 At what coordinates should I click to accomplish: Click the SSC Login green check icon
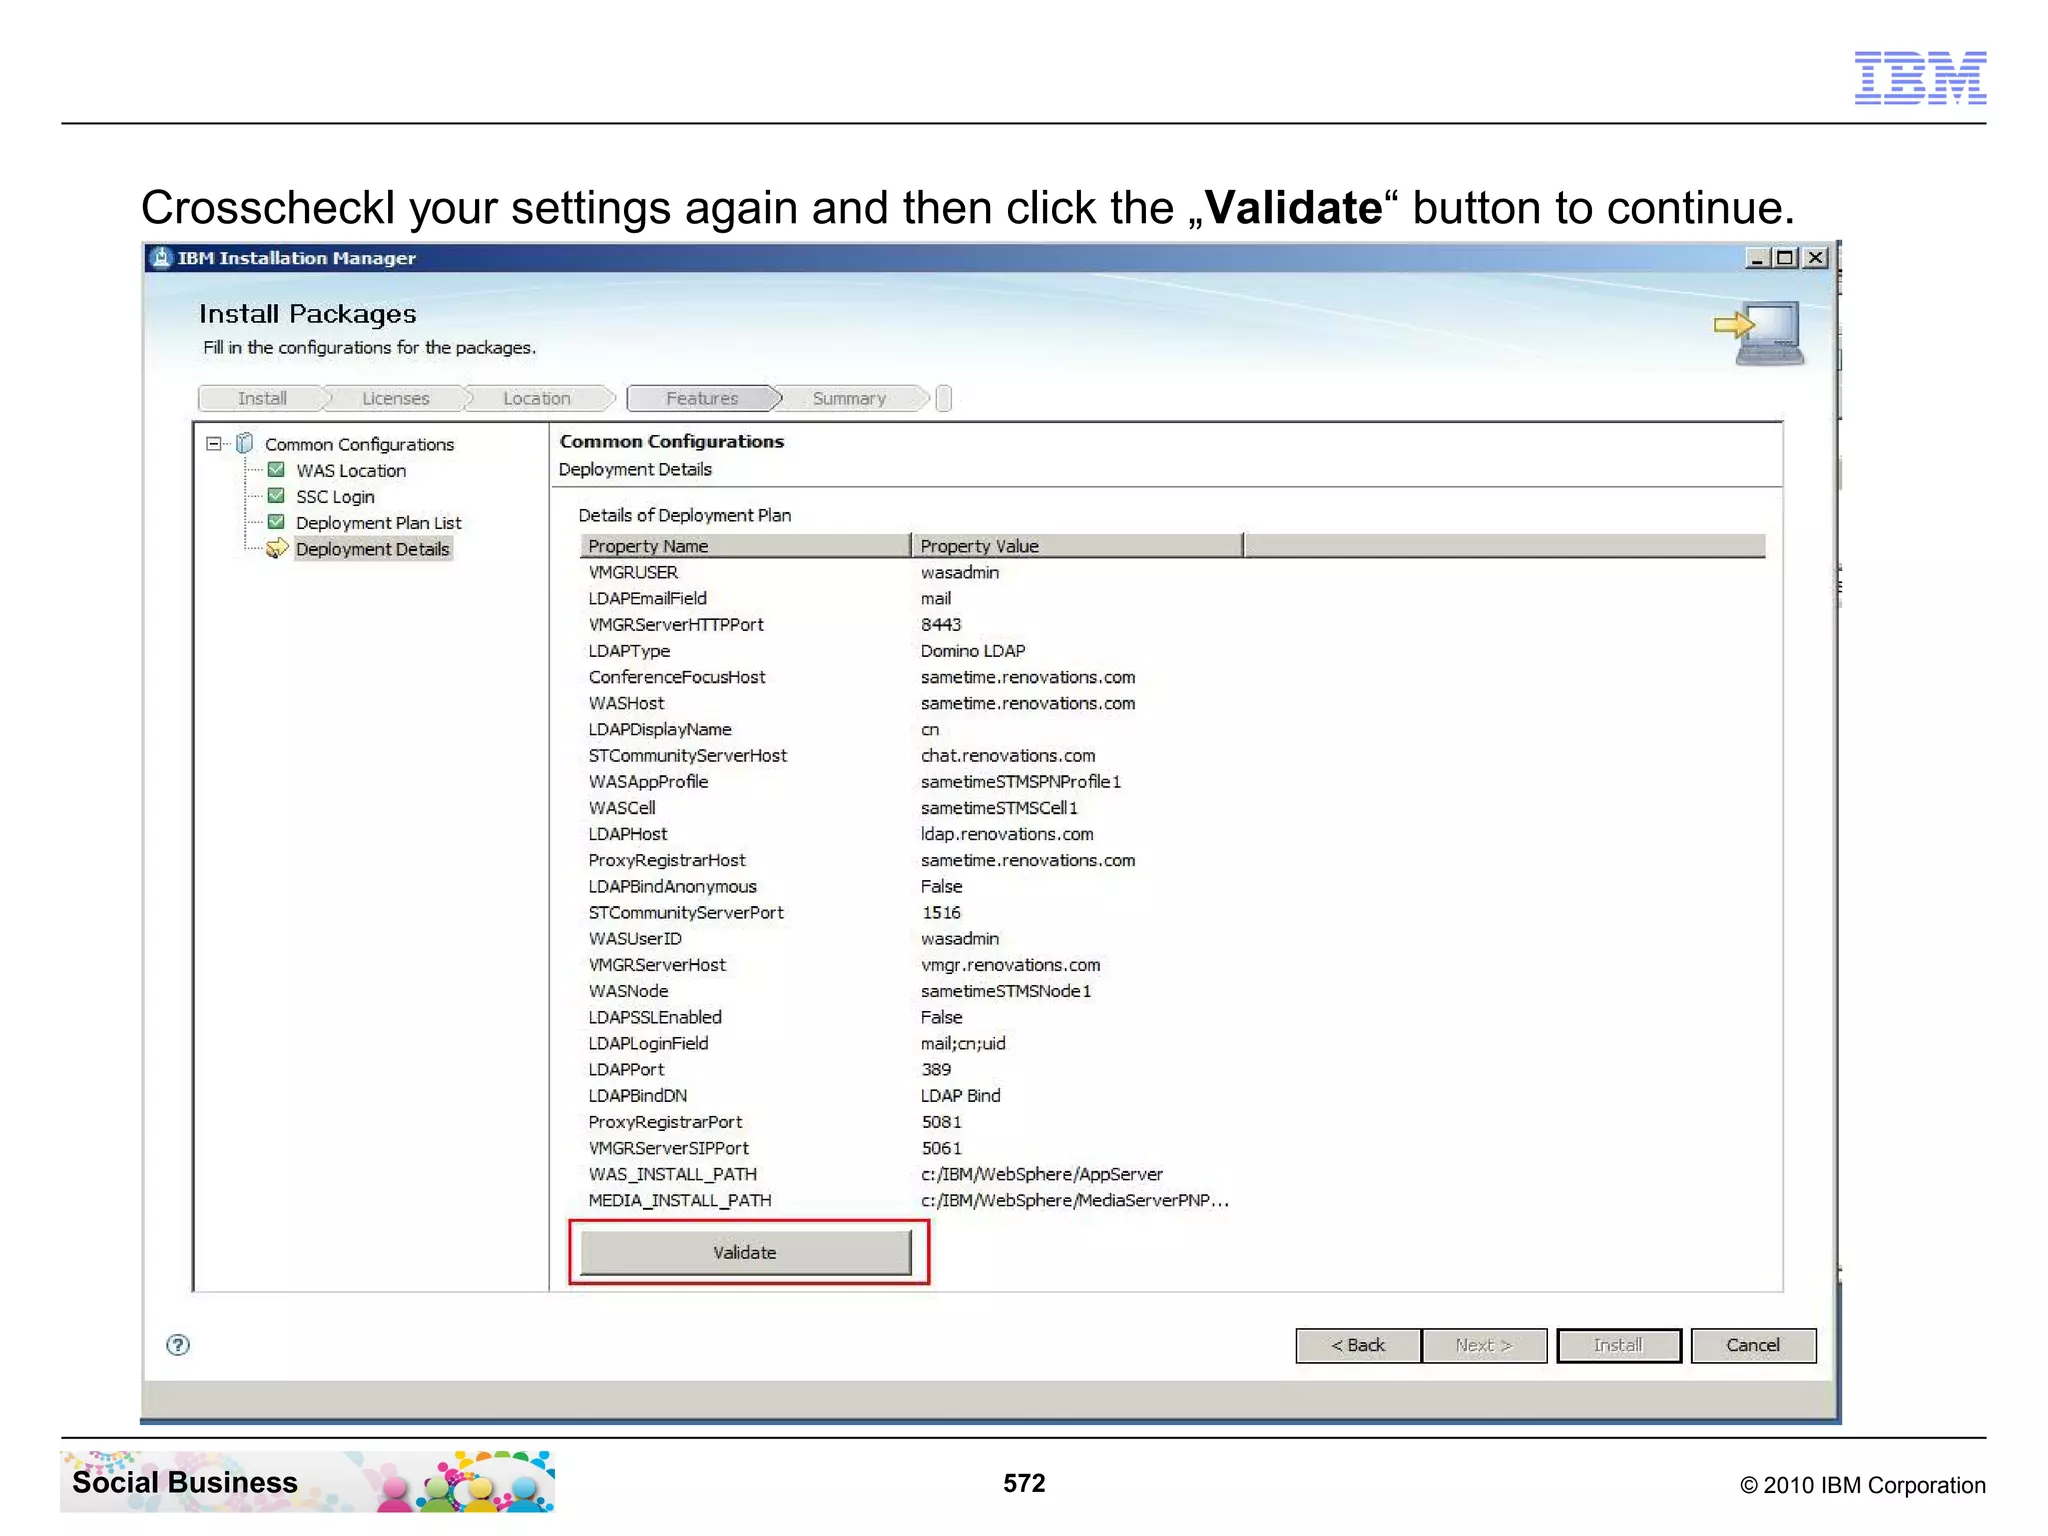pyautogui.click(x=277, y=496)
